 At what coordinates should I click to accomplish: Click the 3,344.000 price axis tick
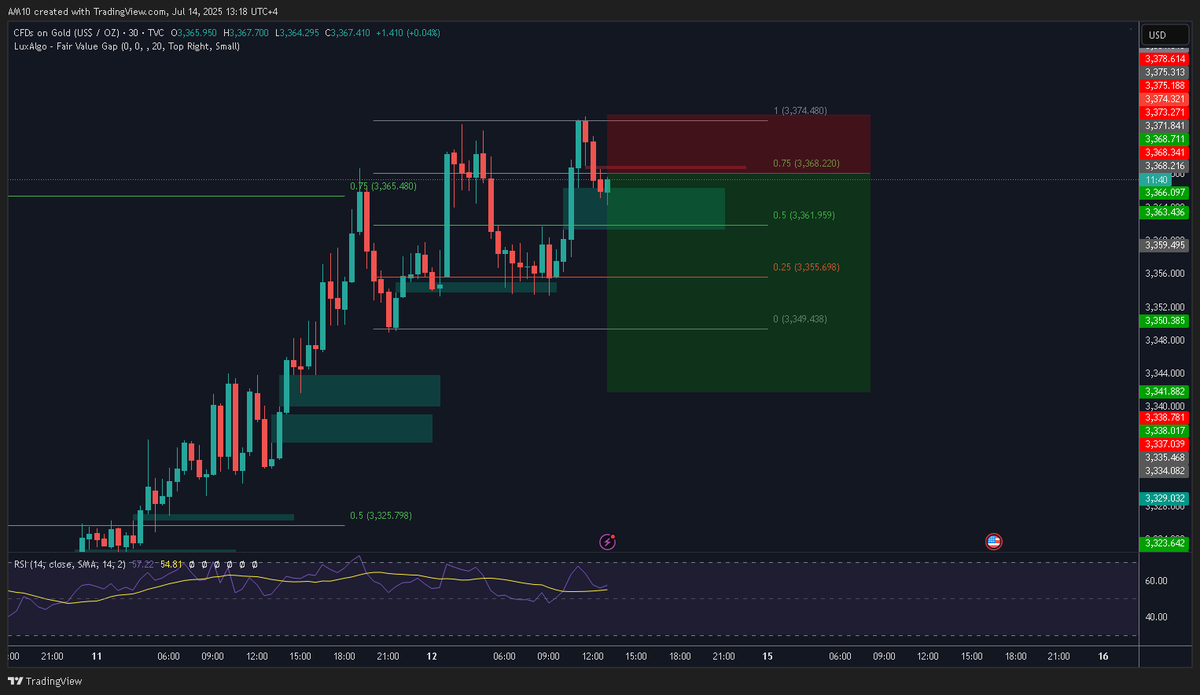tap(1166, 373)
